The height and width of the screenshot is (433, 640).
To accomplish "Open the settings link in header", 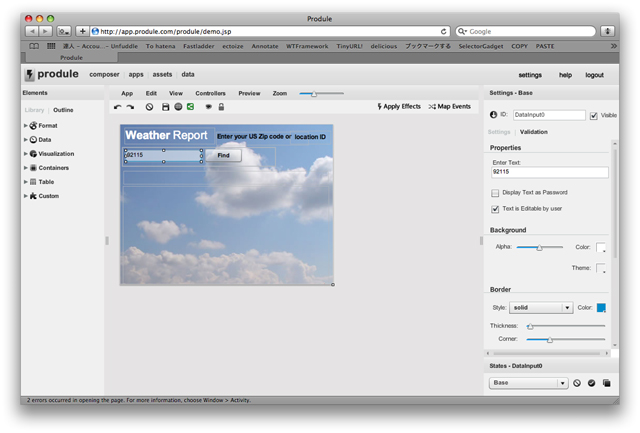I will (530, 75).
